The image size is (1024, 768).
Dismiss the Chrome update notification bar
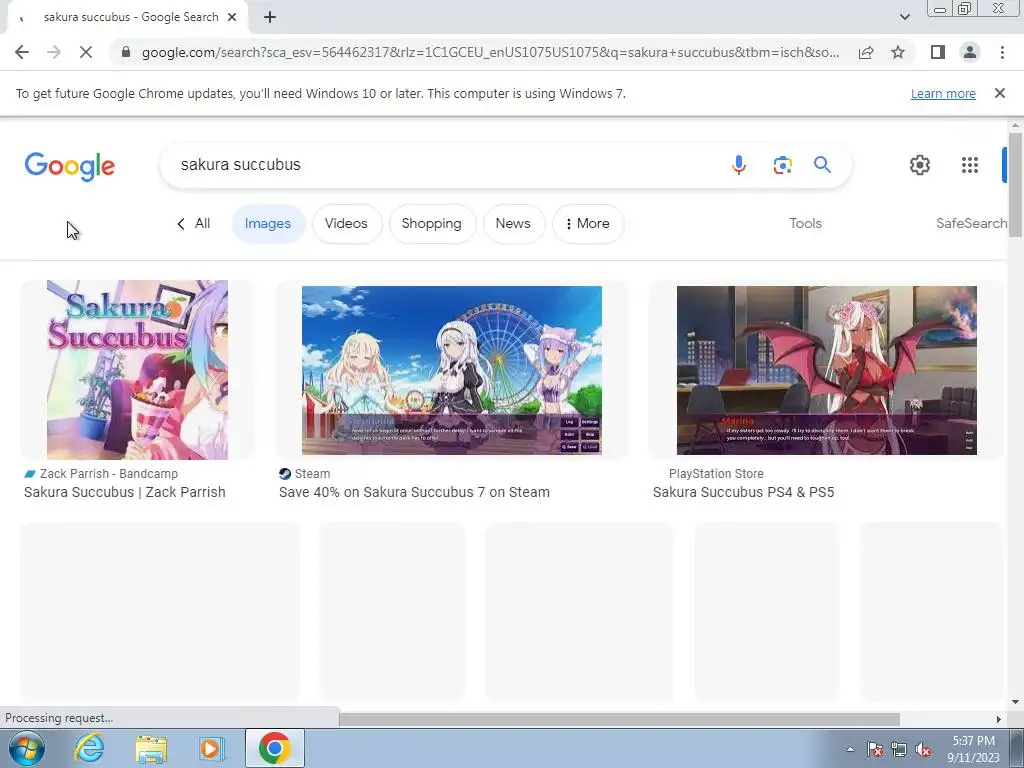point(999,93)
